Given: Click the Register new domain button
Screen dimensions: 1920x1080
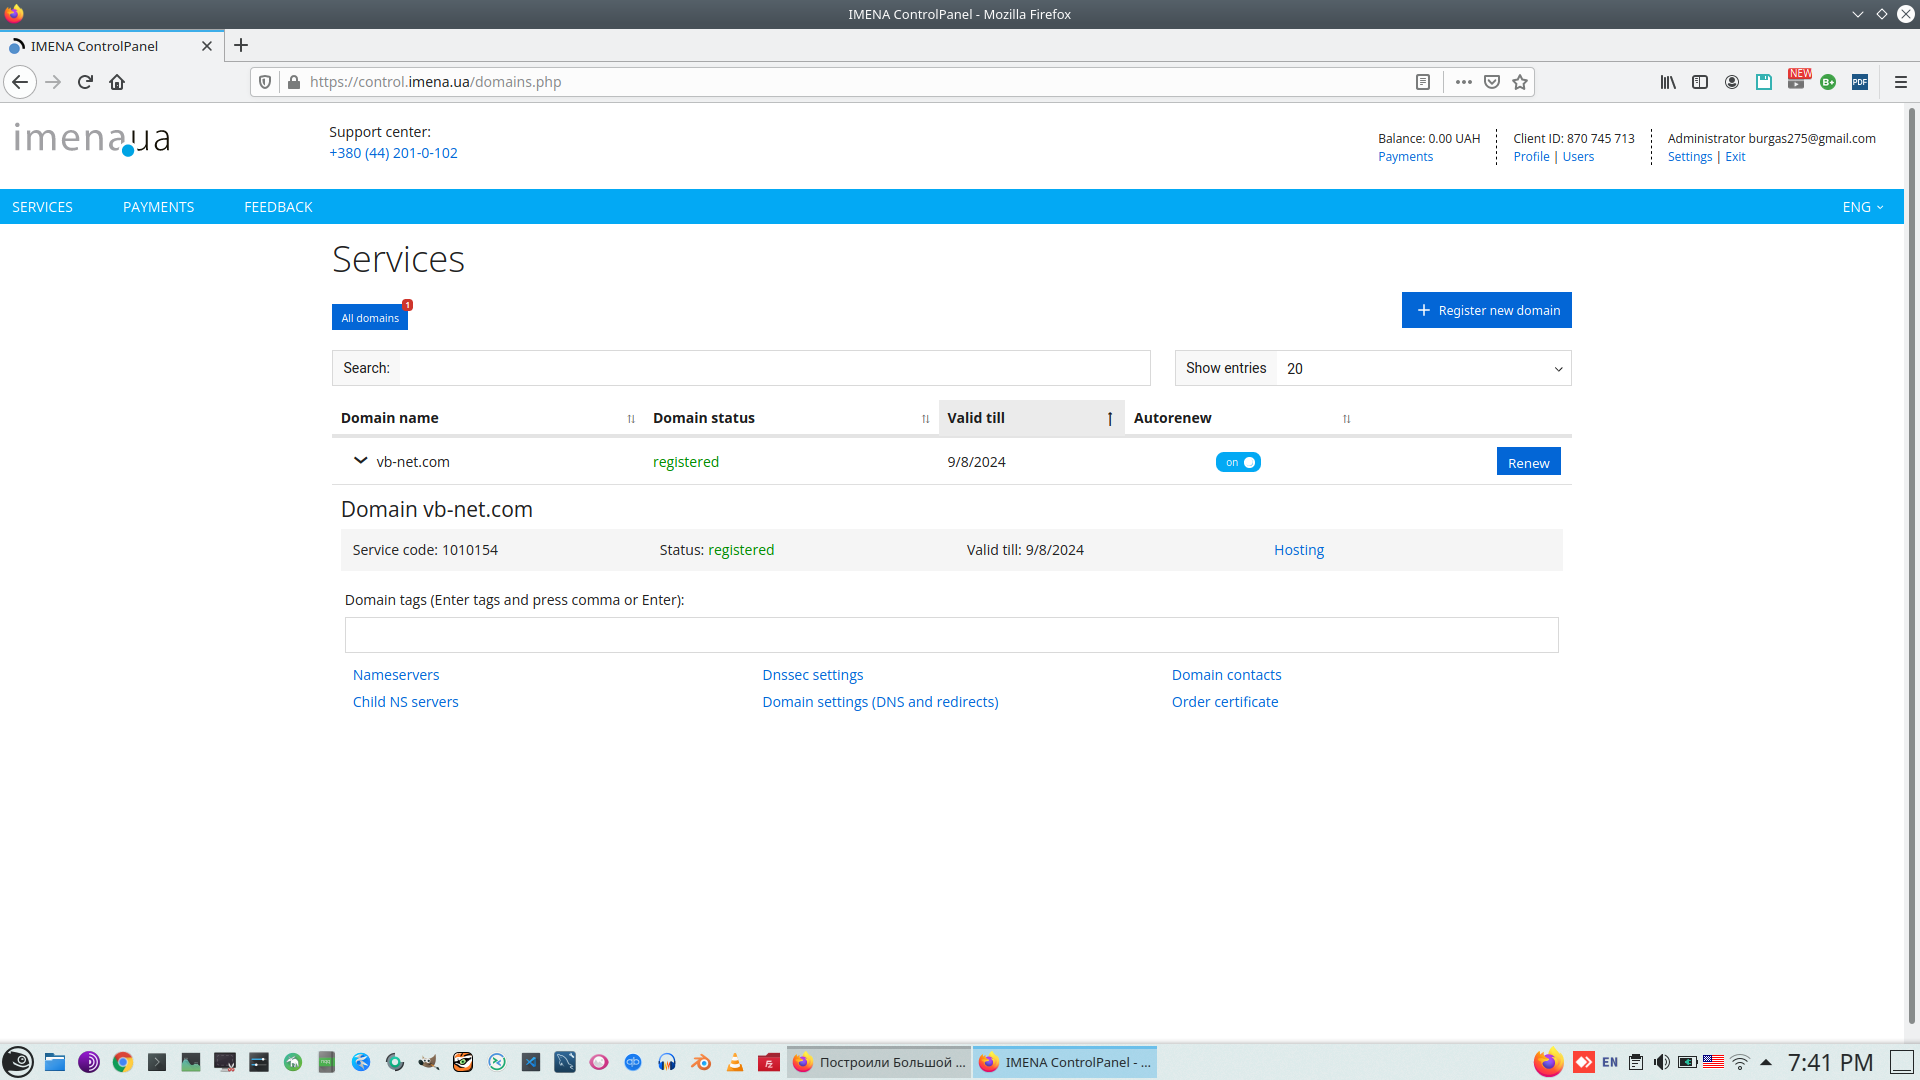Looking at the screenshot, I should click(x=1486, y=310).
